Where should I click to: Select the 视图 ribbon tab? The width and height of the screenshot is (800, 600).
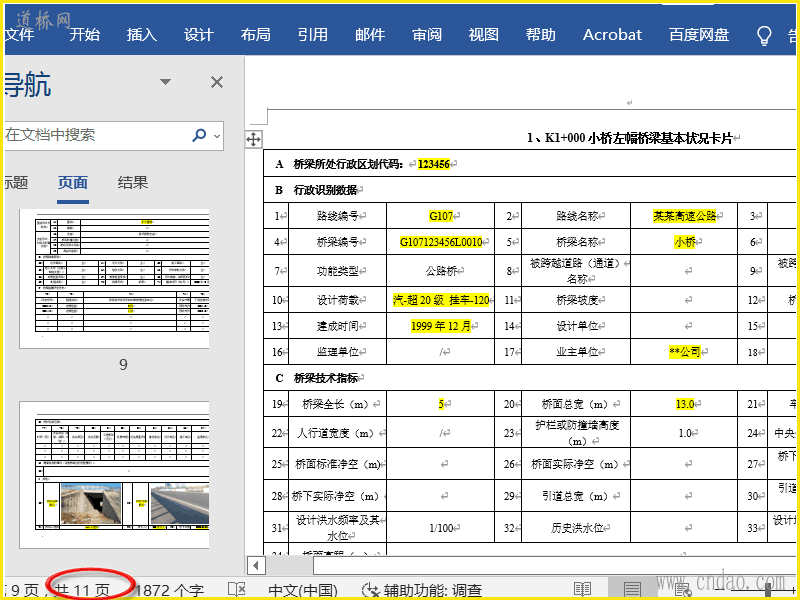pos(484,35)
